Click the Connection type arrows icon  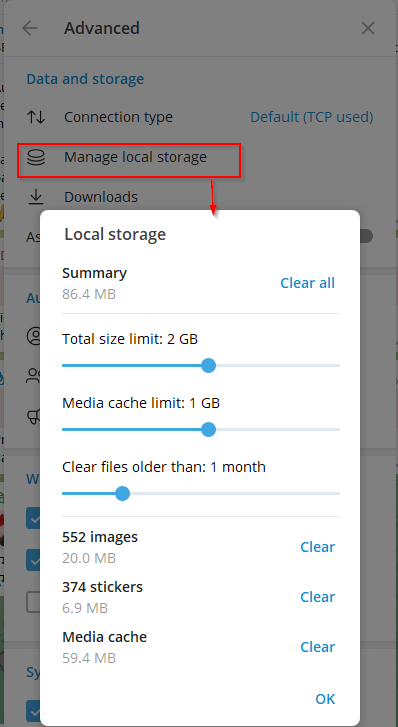[x=36, y=117]
